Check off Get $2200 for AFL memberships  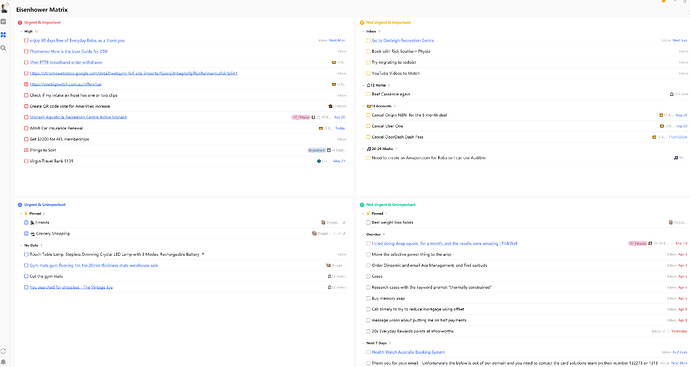[26, 139]
